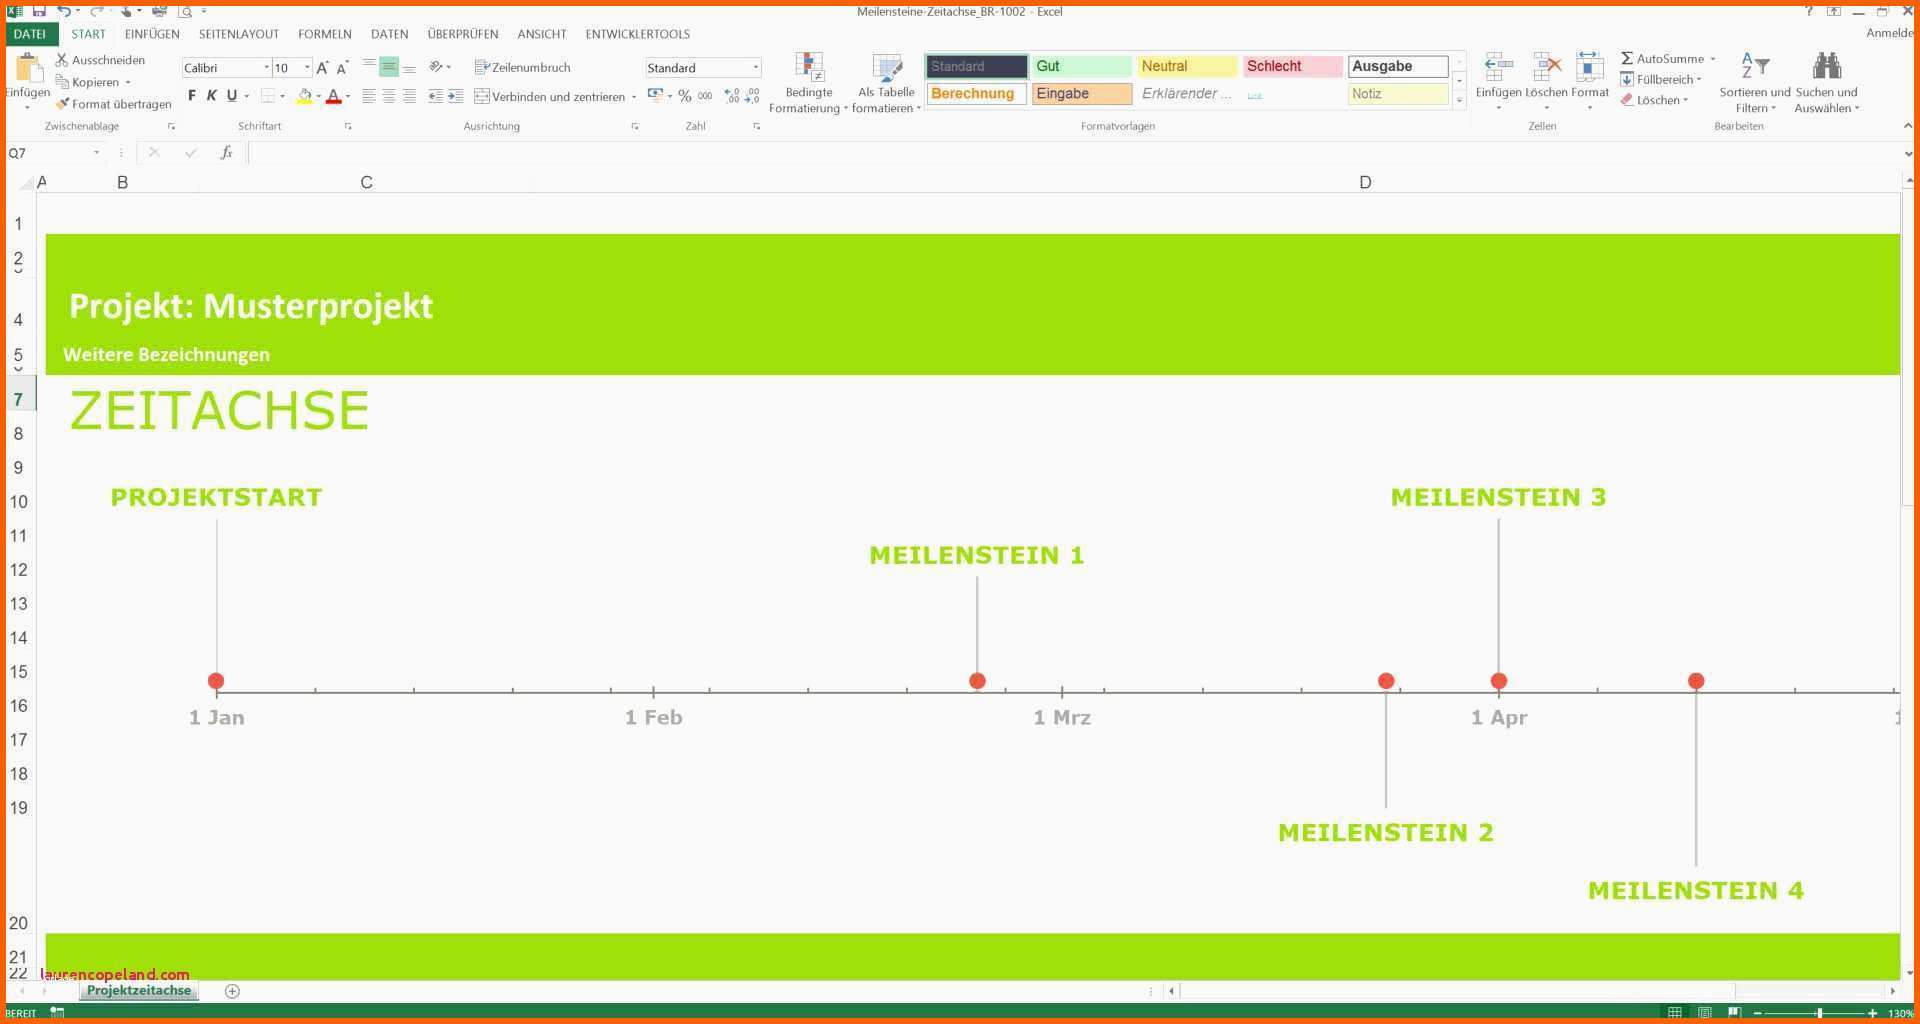Apply the Gut cell style
The image size is (1920, 1024).
1082,66
